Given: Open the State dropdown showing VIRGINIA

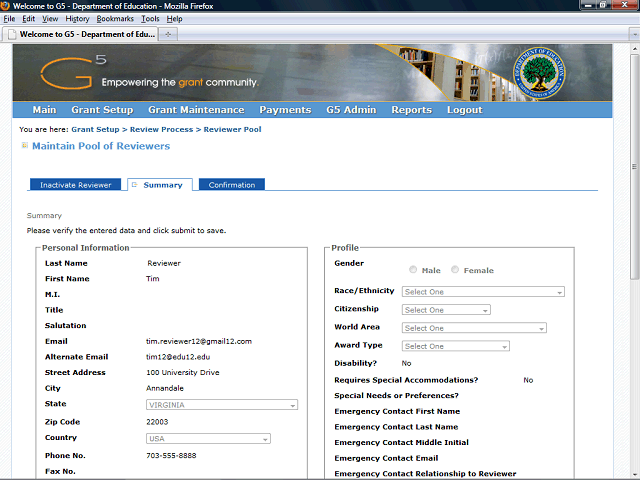Looking at the screenshot, I should point(222,405).
